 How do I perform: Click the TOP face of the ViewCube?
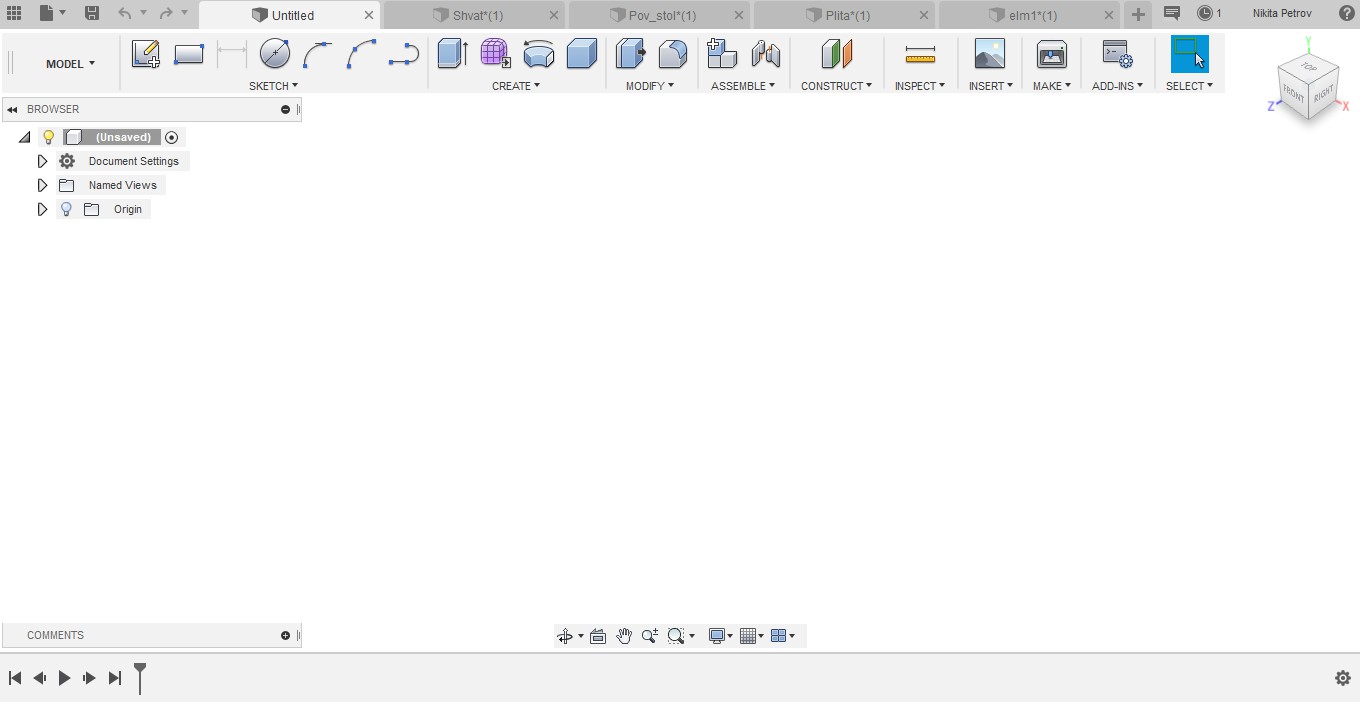(x=1308, y=67)
